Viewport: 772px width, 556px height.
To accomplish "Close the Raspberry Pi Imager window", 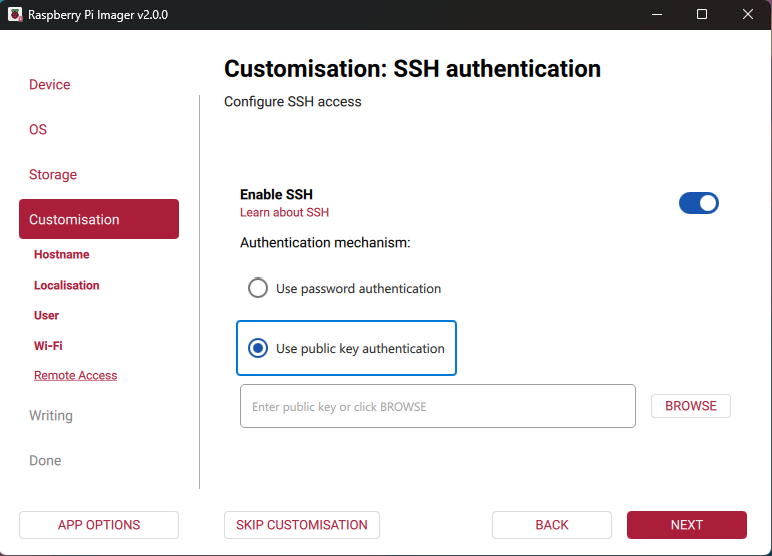I will (x=748, y=14).
